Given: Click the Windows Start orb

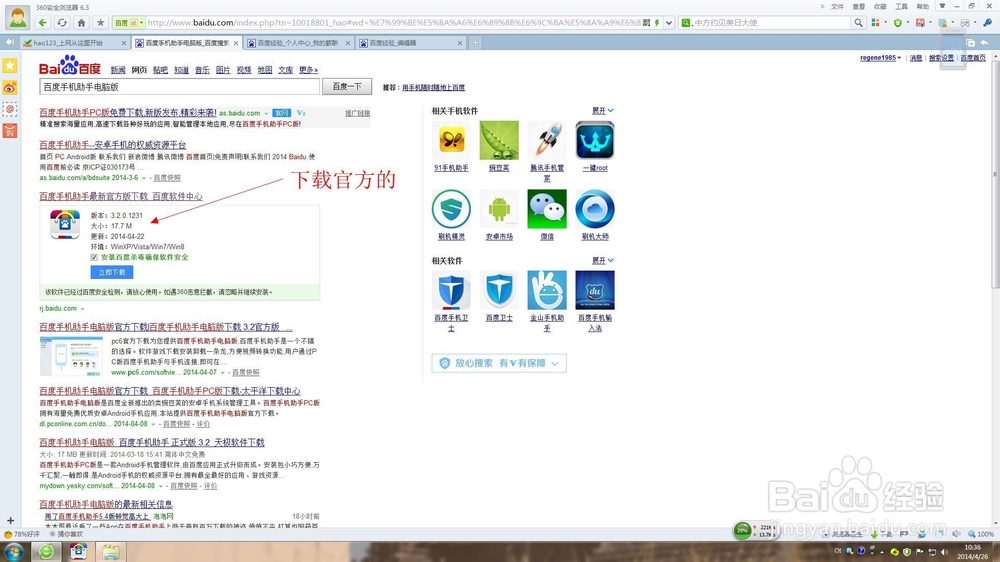Looking at the screenshot, I should pos(14,551).
